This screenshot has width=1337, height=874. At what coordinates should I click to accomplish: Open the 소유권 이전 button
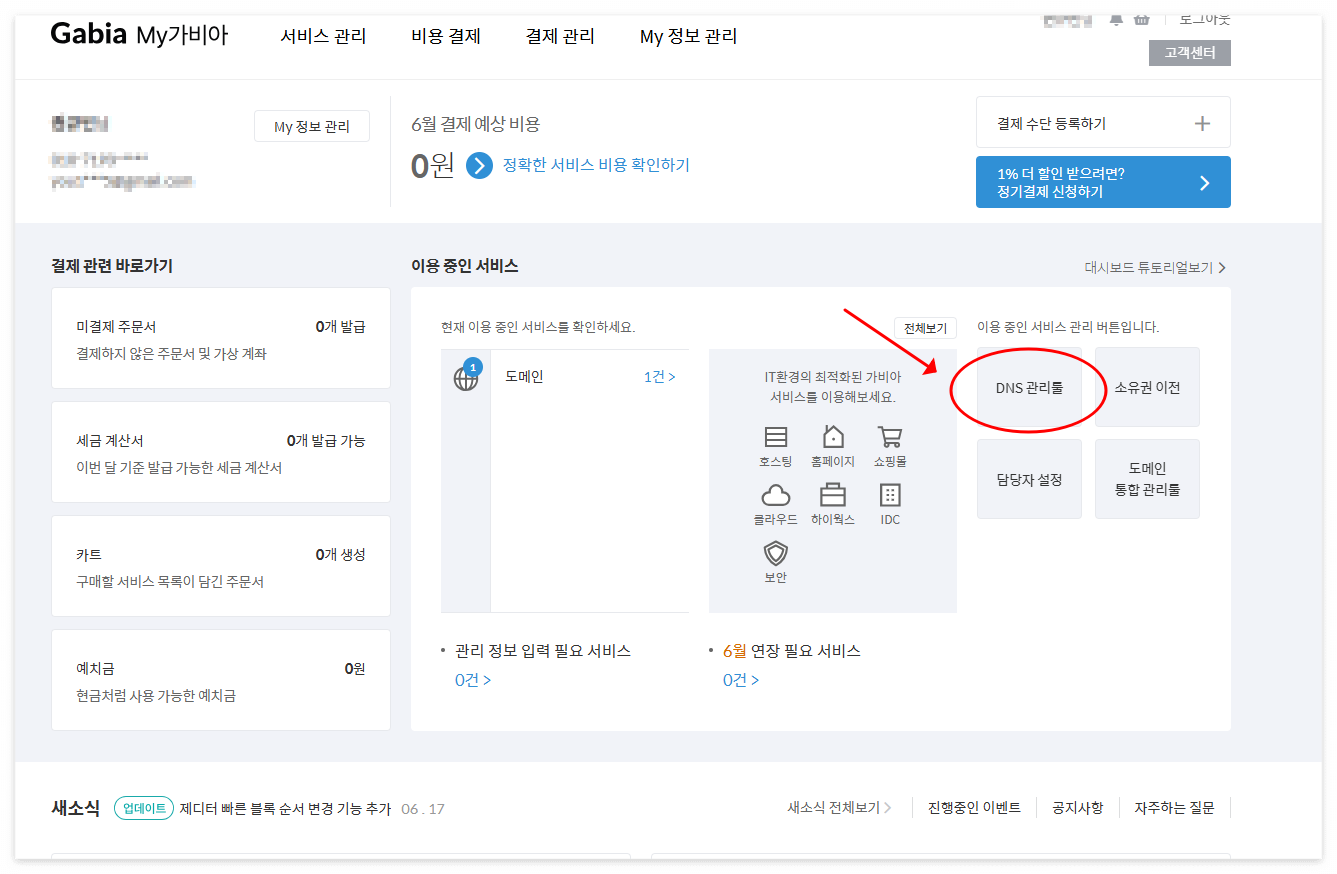click(x=1147, y=387)
